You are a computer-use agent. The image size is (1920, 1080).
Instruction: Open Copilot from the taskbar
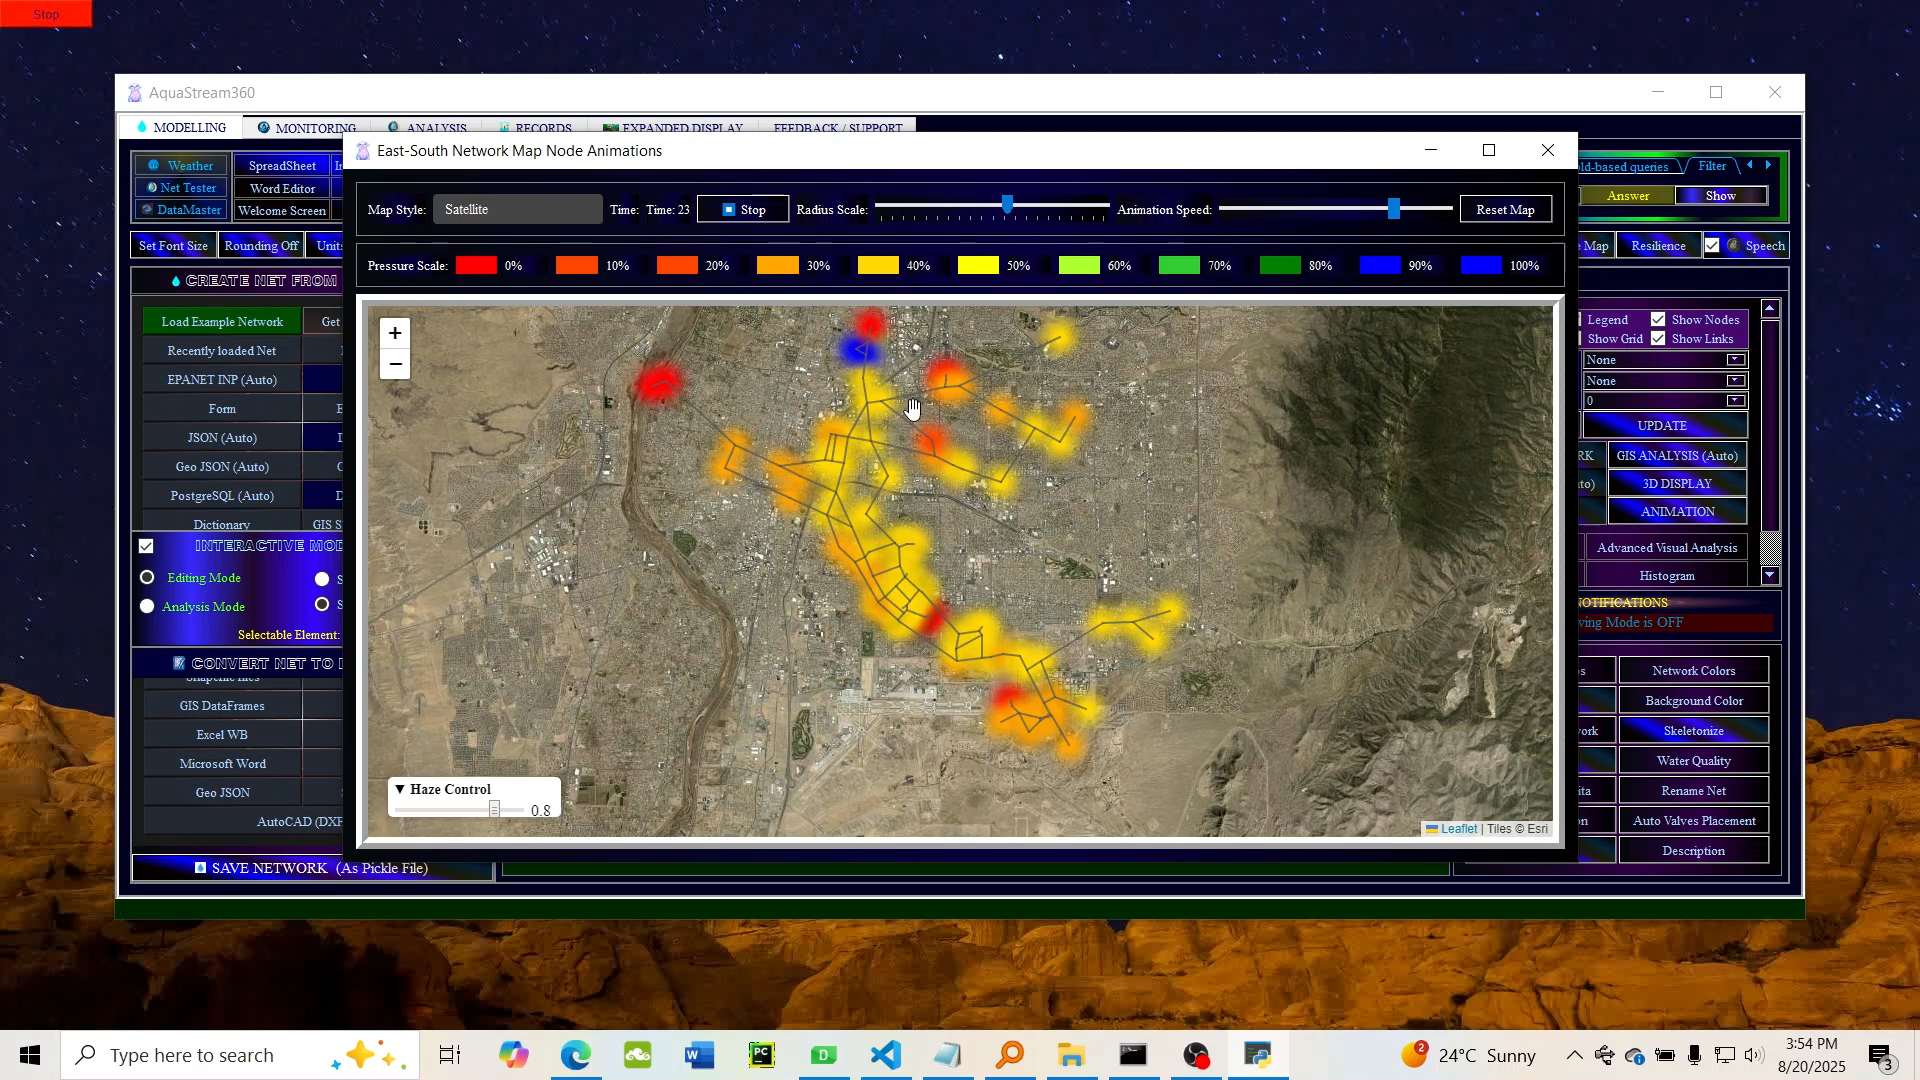pos(514,1055)
